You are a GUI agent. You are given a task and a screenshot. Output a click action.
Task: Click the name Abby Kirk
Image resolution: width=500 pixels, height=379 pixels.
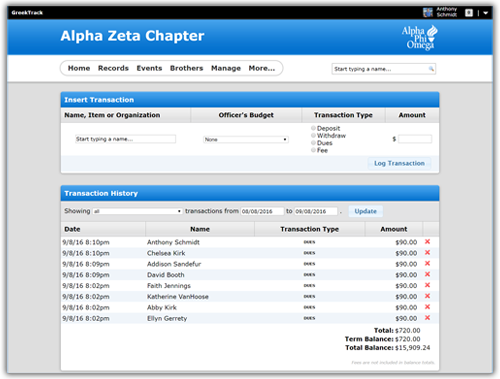click(162, 307)
